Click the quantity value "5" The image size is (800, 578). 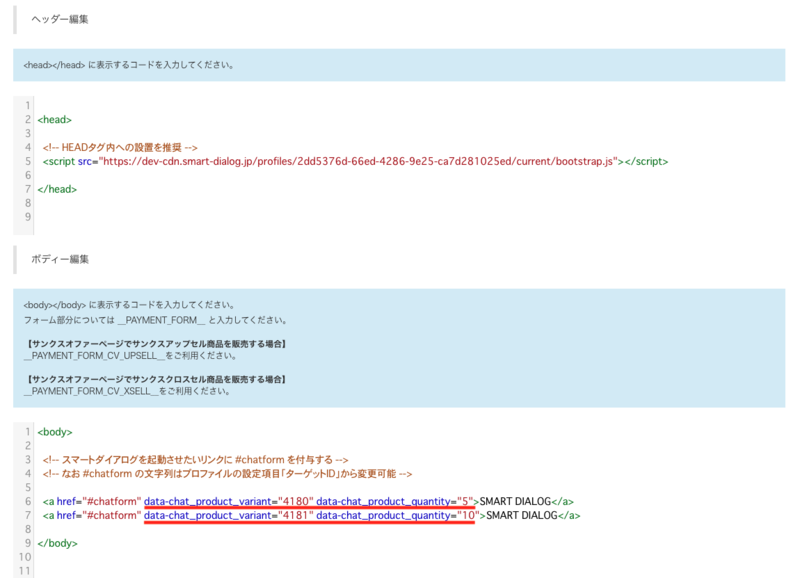[465, 501]
